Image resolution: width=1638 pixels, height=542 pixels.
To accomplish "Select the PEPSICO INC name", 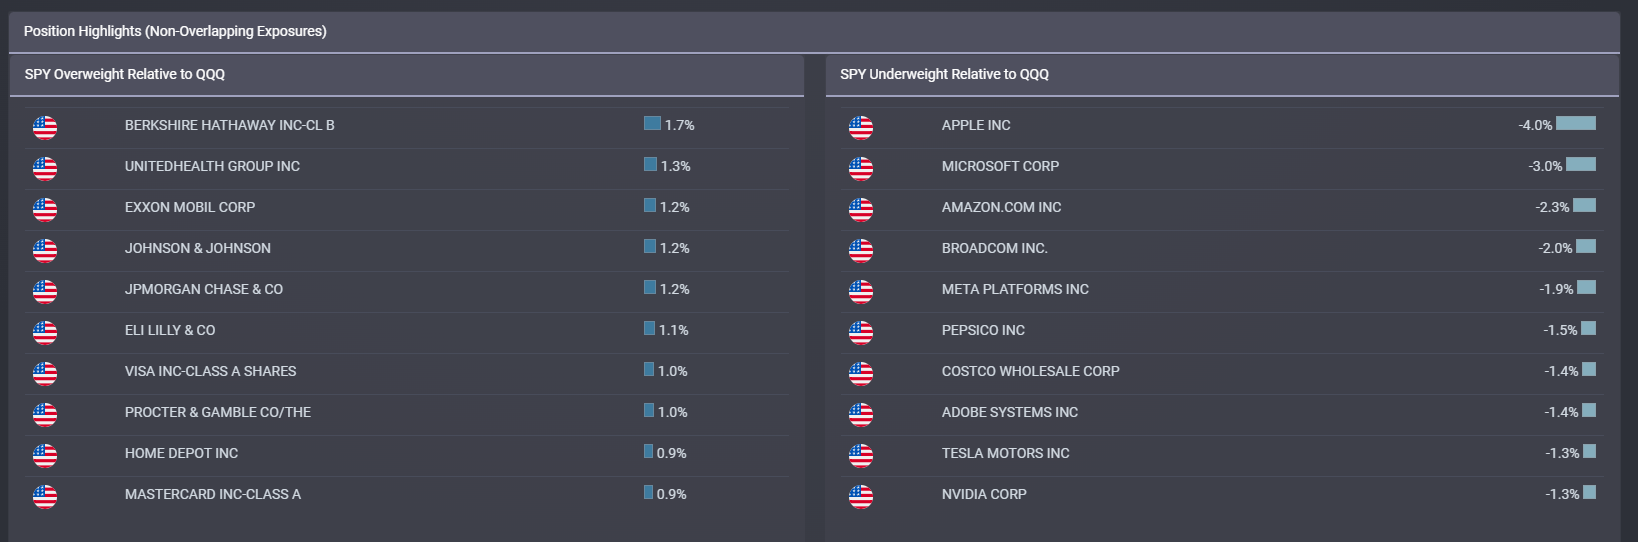I will coord(983,330).
